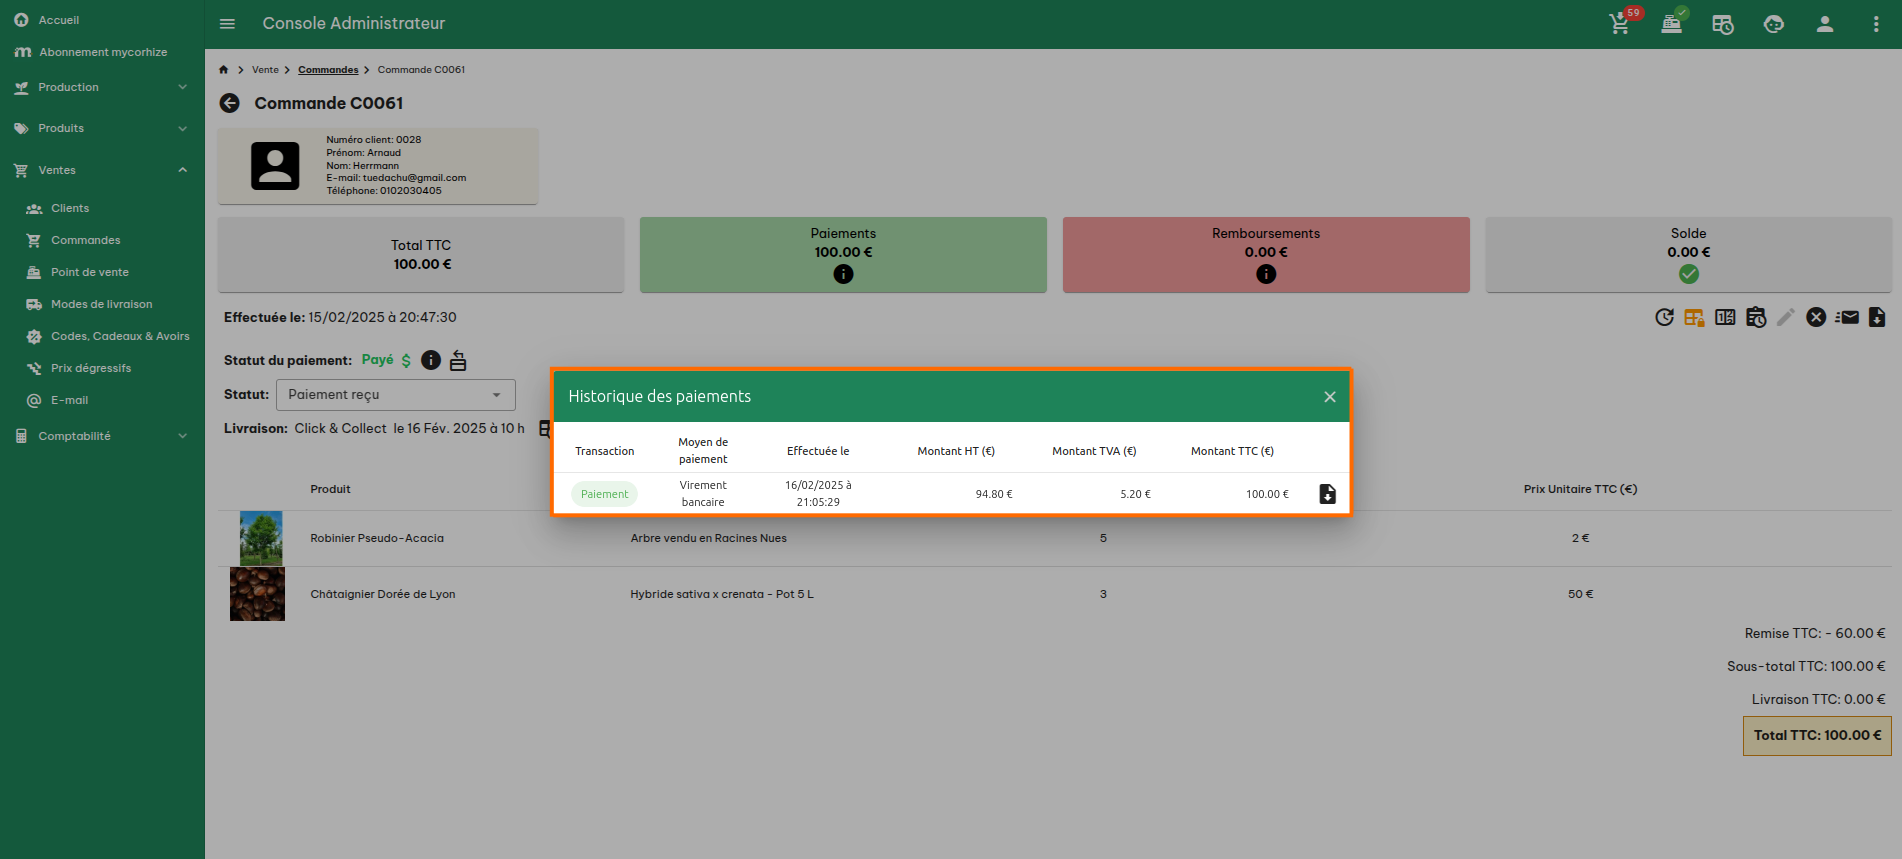Click Robinier Pseudo-Acacia product name

tap(377, 538)
